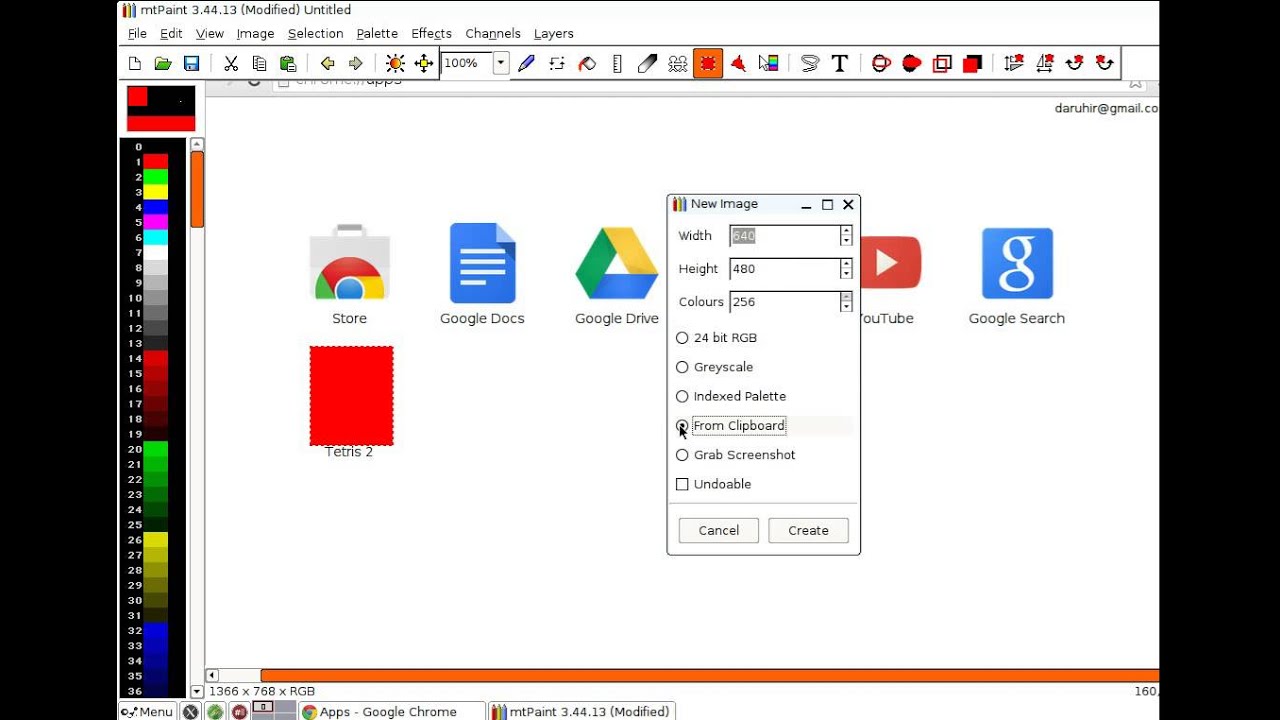
Task: Open the zoom percentage dropdown arrow
Action: pos(500,63)
